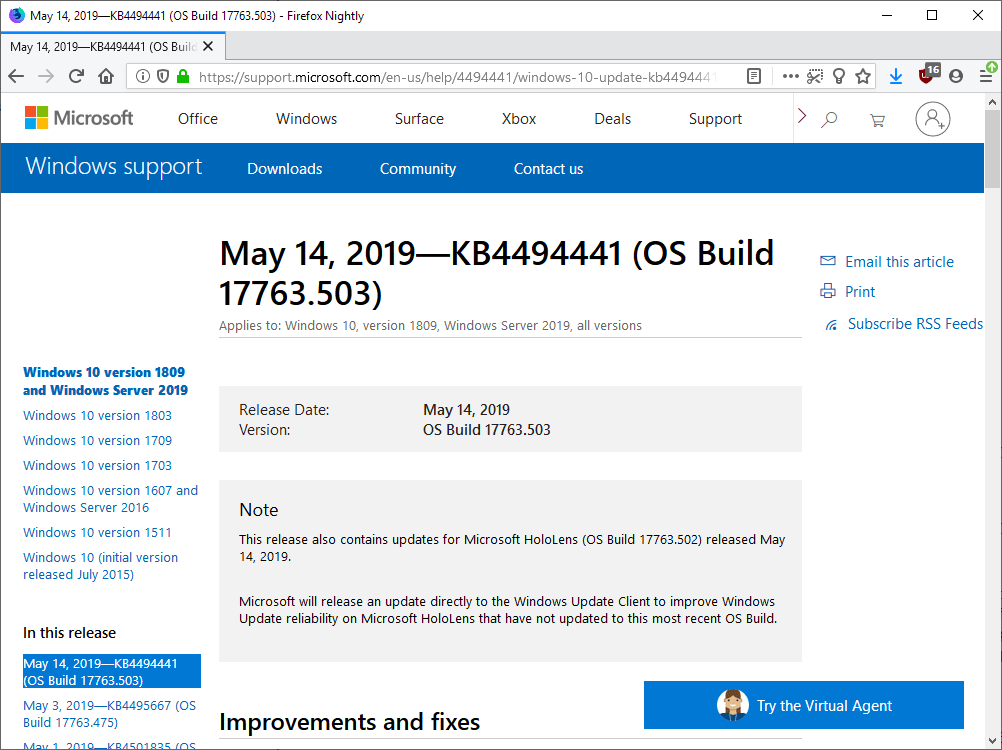Image resolution: width=1002 pixels, height=750 pixels.
Task: Open Microsoft site search magnifier
Action: point(829,119)
